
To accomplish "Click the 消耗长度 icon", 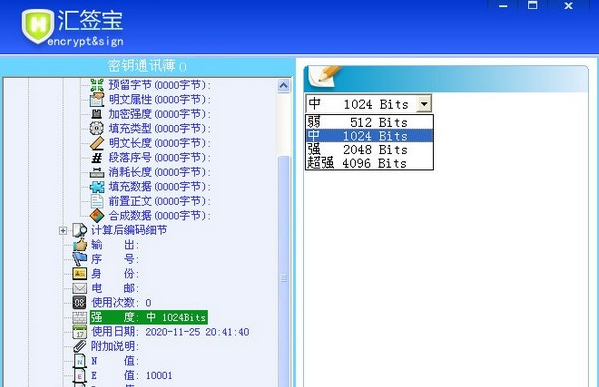I will coord(97,172).
